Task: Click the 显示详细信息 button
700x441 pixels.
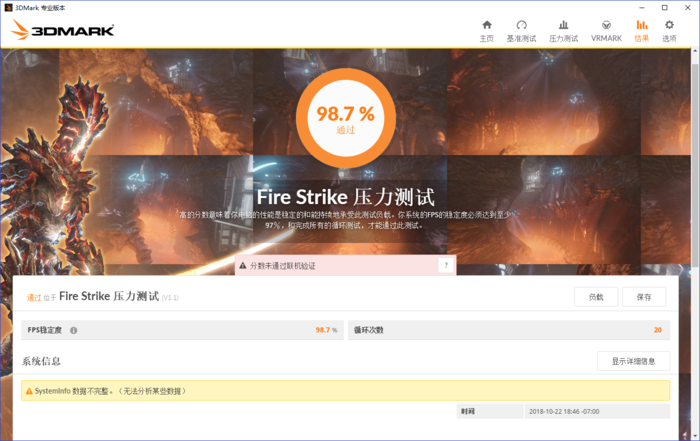Action: point(633,361)
